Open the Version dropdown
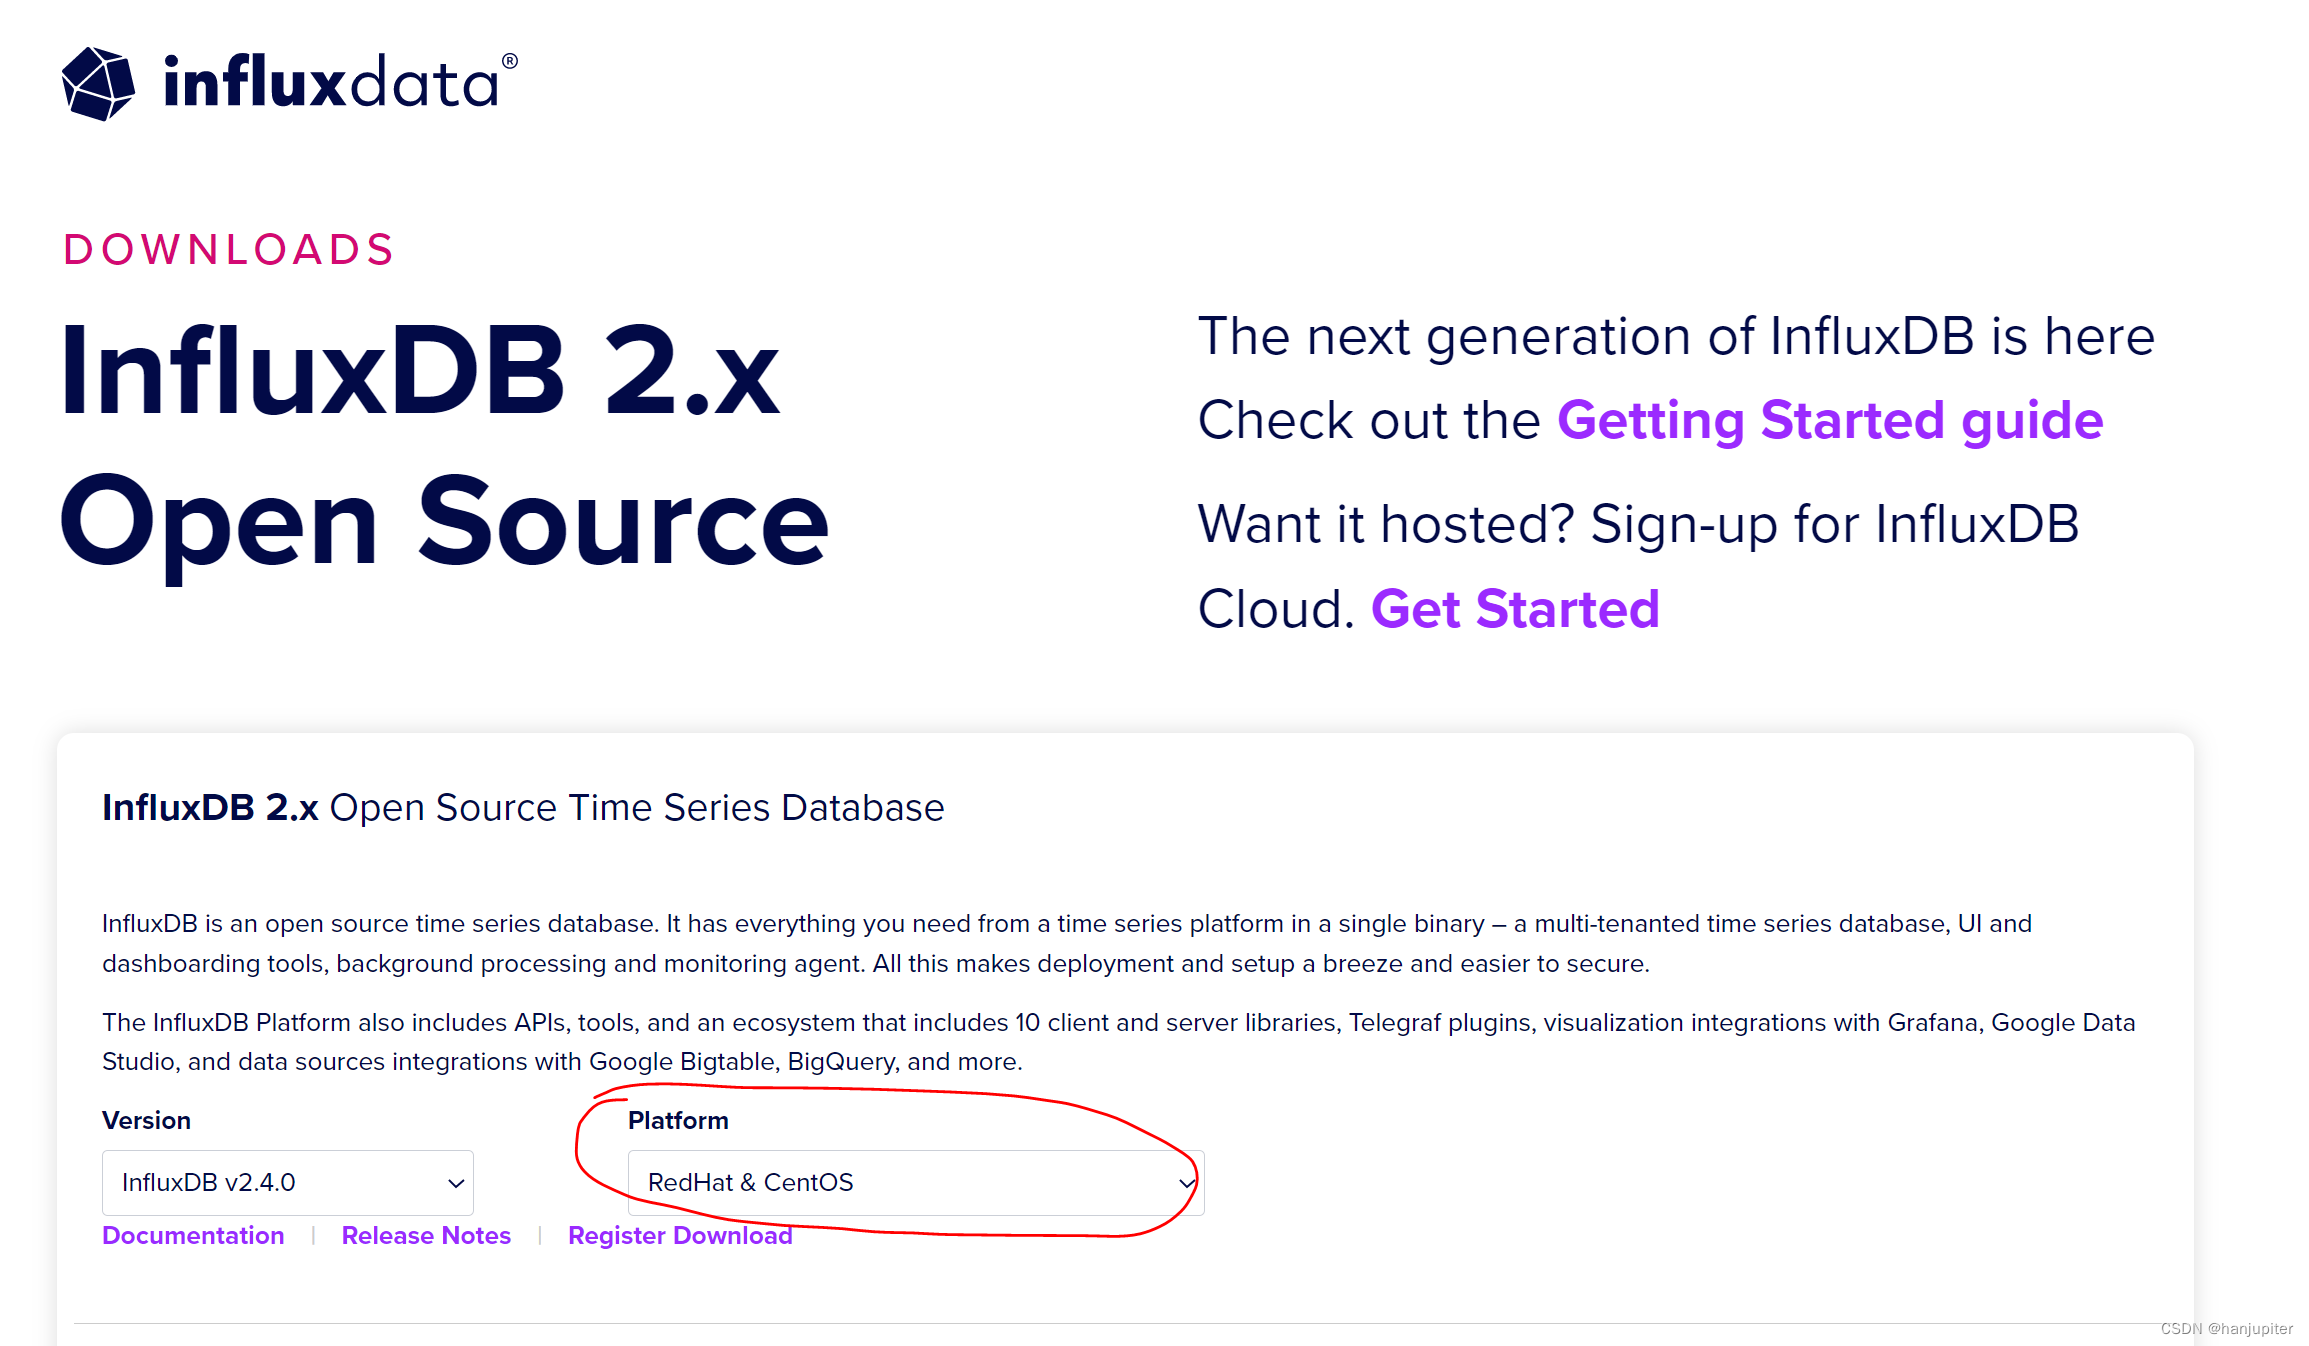The height and width of the screenshot is (1346, 2309). point(287,1182)
